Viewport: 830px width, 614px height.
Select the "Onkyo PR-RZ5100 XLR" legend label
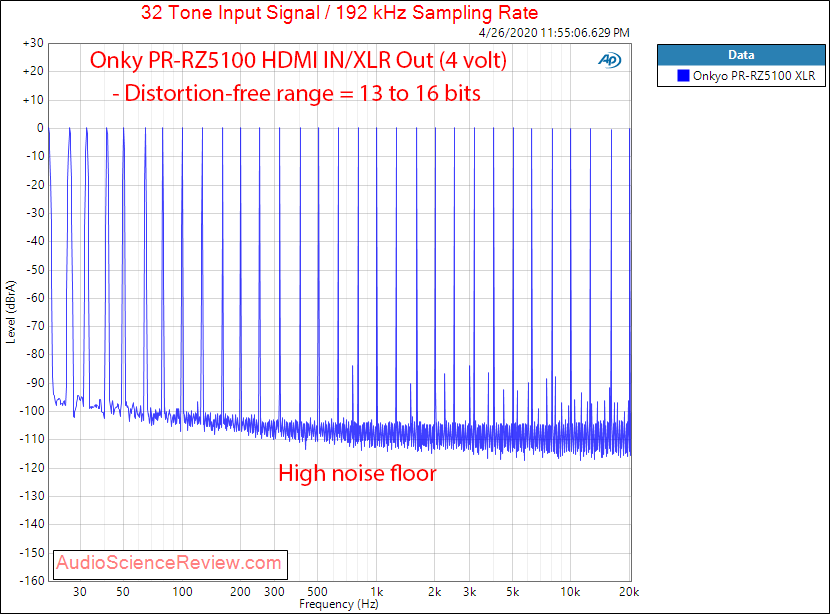[x=754, y=76]
